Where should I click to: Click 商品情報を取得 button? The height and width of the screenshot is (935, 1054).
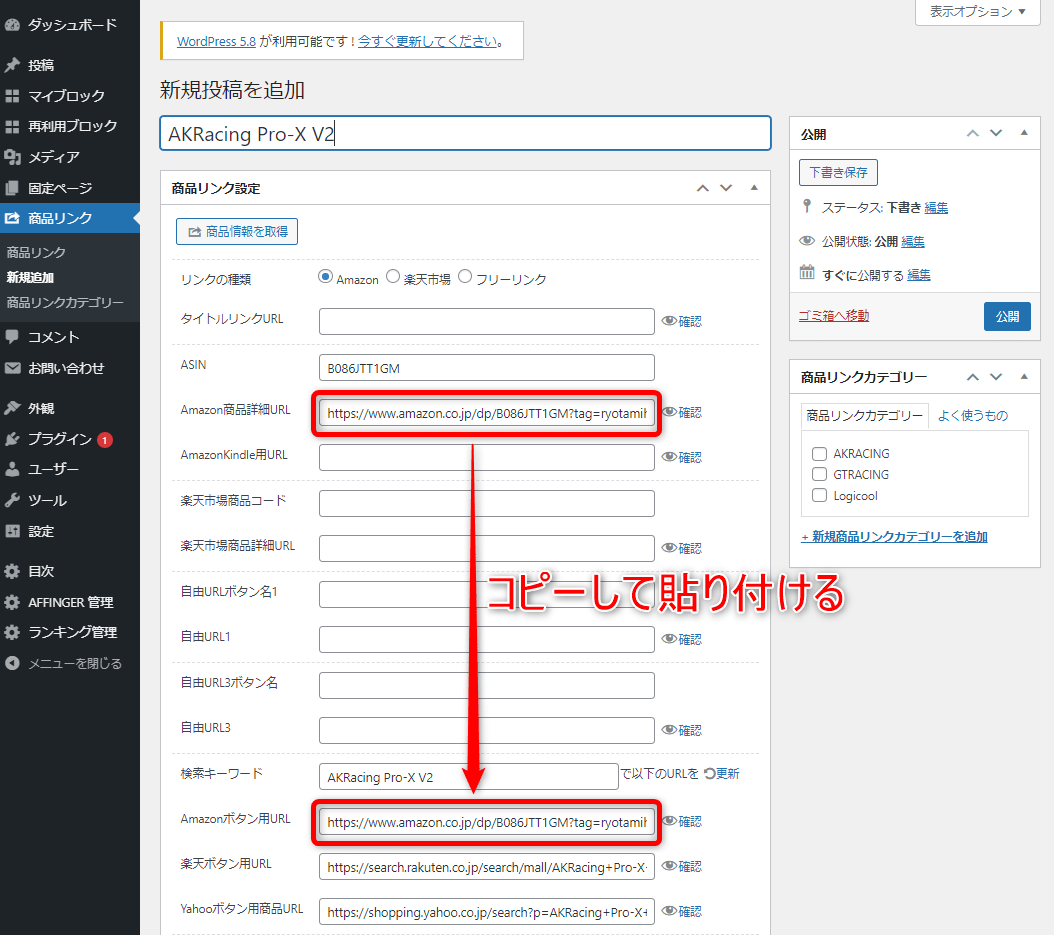click(x=237, y=232)
